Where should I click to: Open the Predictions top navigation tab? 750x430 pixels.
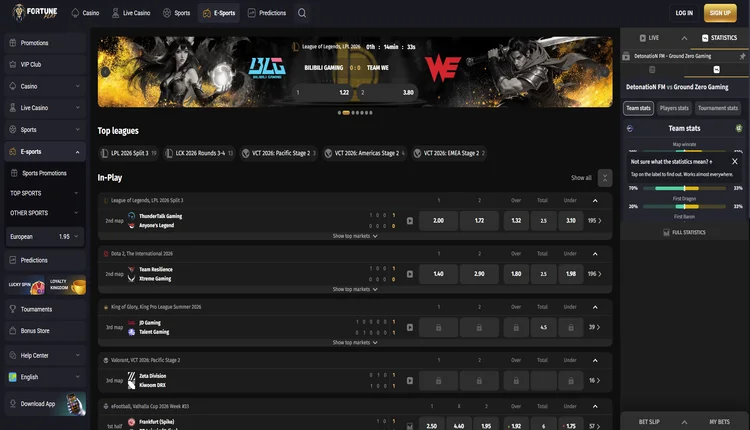[267, 13]
